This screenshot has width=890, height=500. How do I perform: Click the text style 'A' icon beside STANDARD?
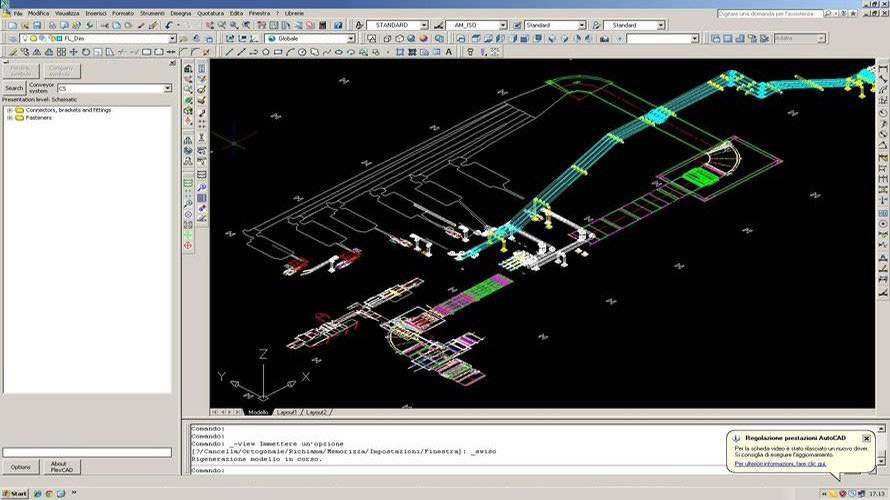(x=359, y=25)
